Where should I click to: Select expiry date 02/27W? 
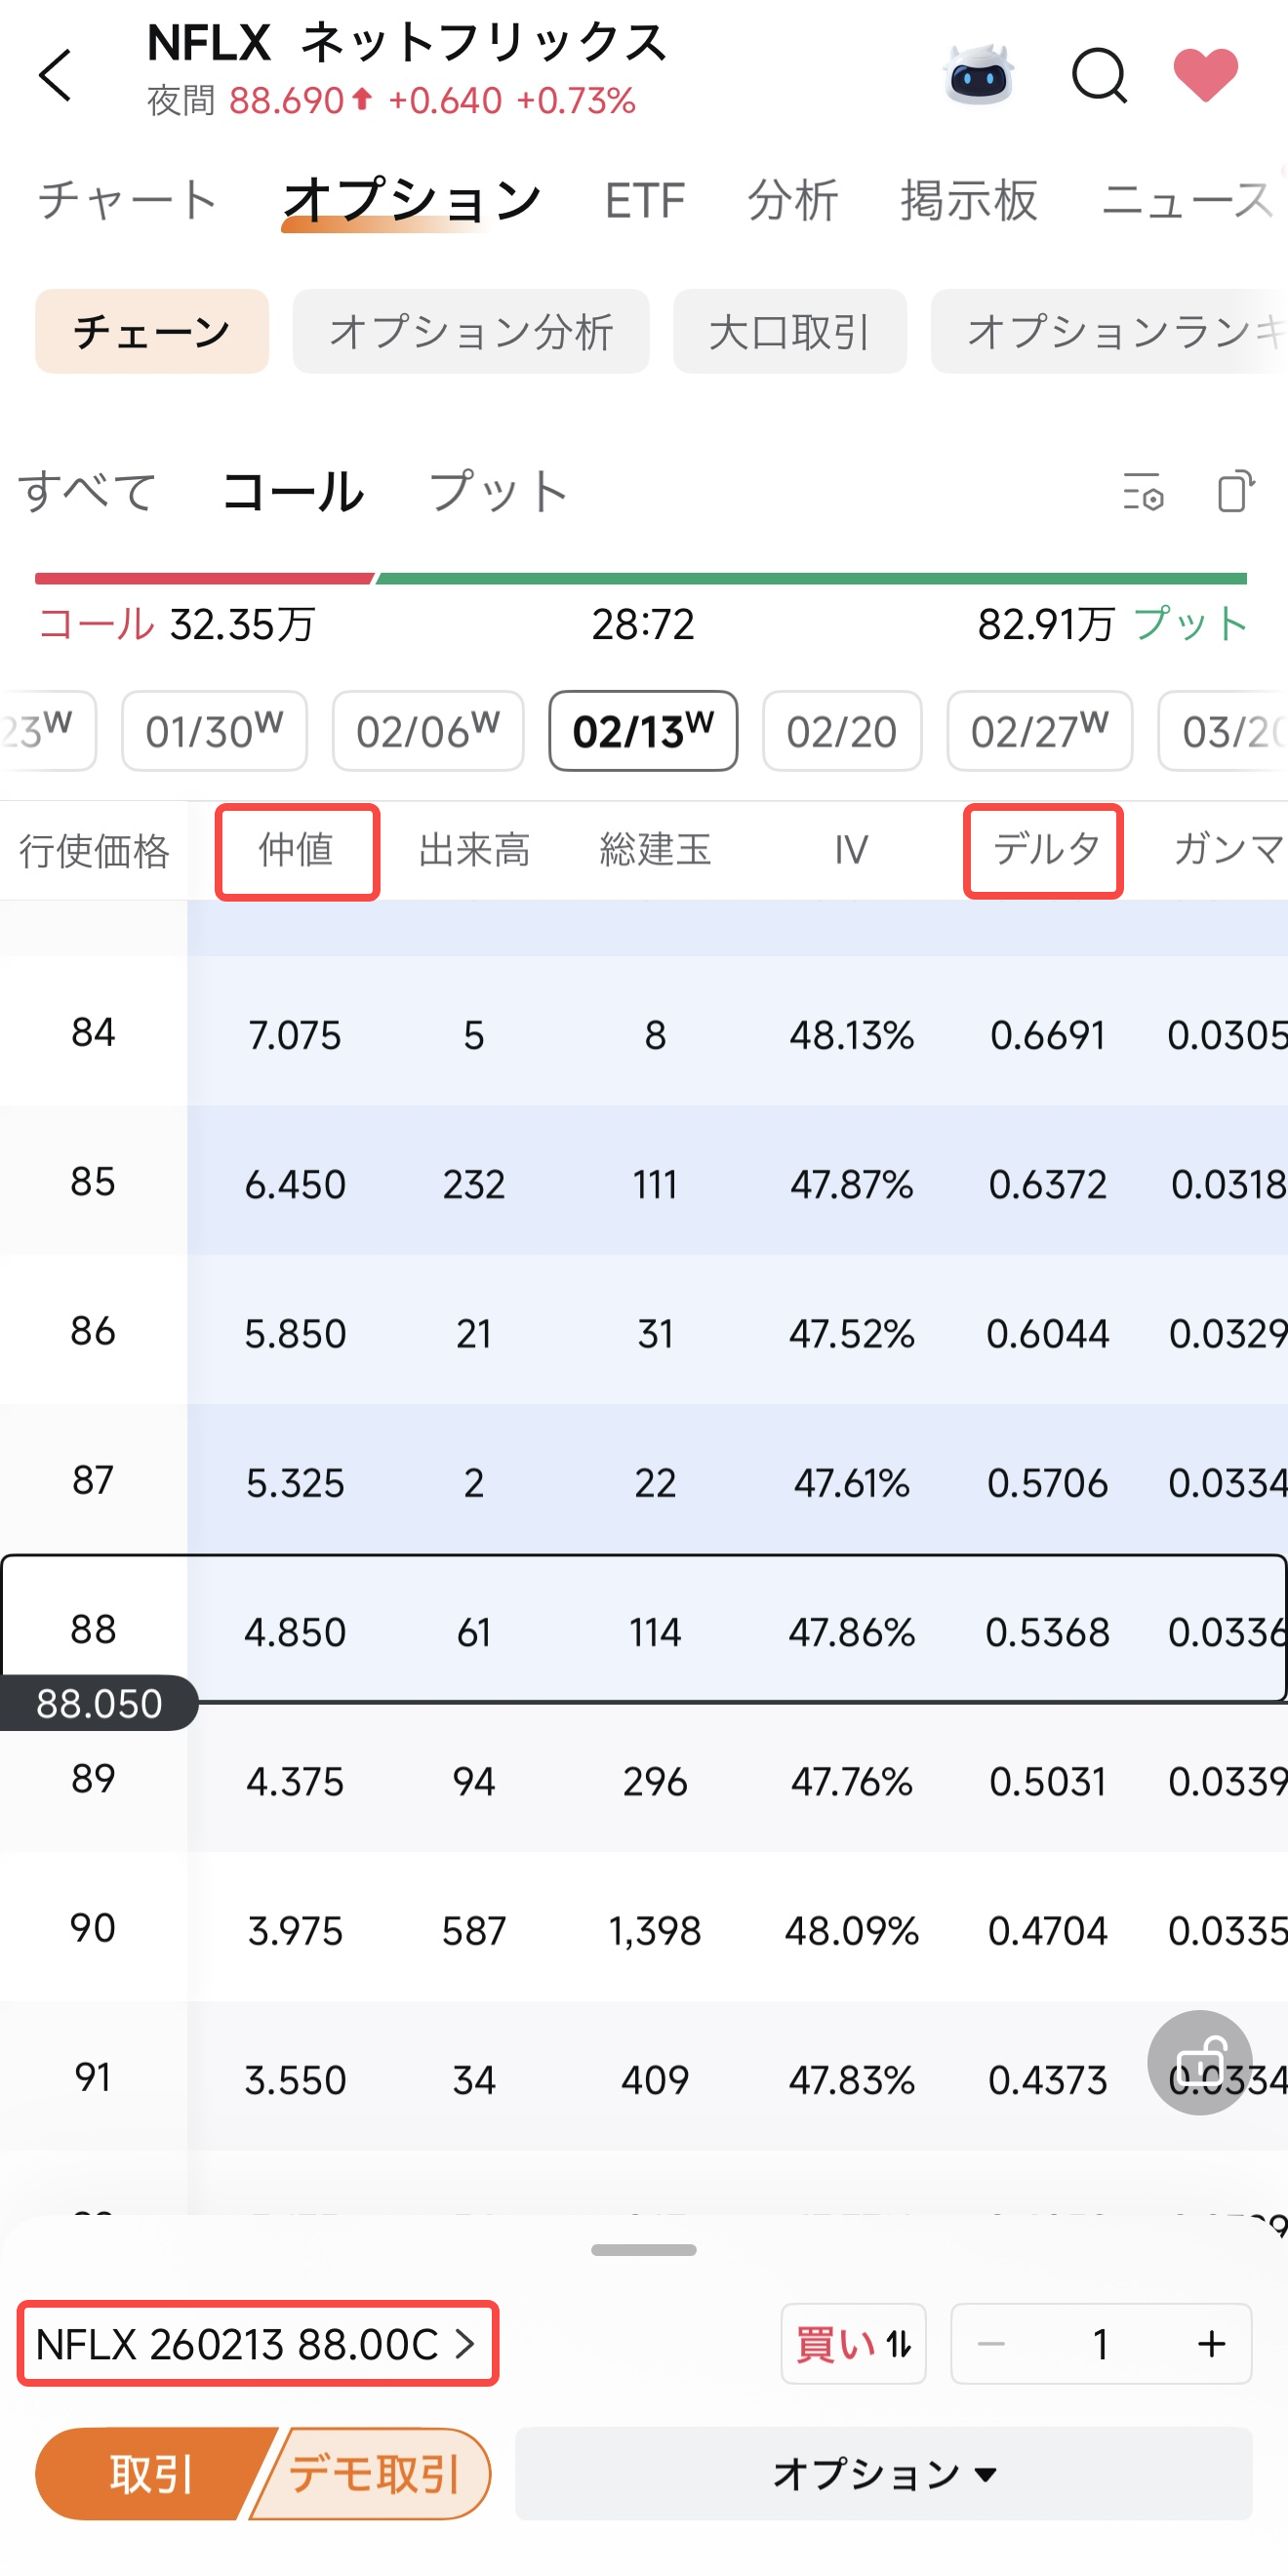1040,731
